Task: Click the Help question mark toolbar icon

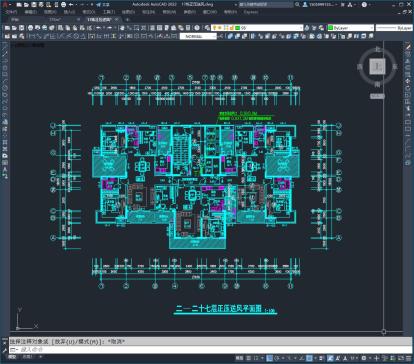Action: (197, 28)
